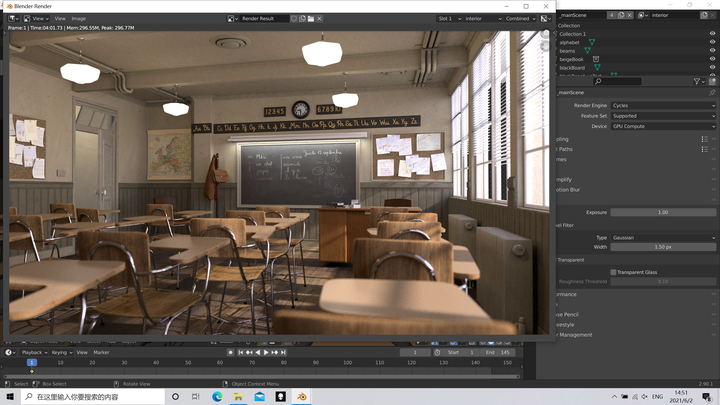This screenshot has width=720, height=405.
Task: Open File Explorer from the taskbar
Action: tap(238, 397)
